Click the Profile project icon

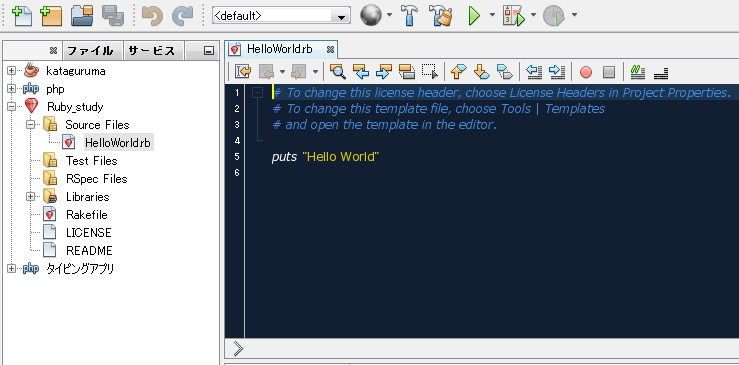coord(554,16)
